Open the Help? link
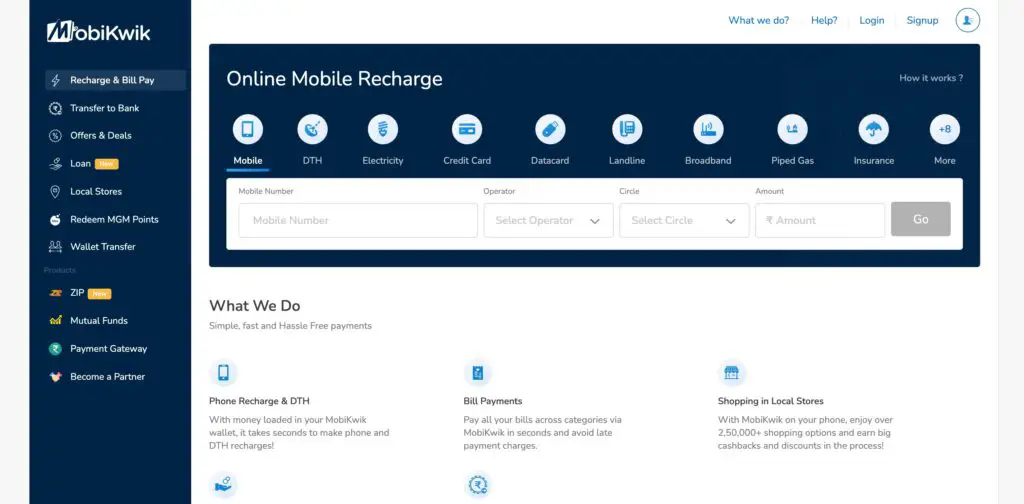Screen dimensions: 1024x504 [824, 20]
